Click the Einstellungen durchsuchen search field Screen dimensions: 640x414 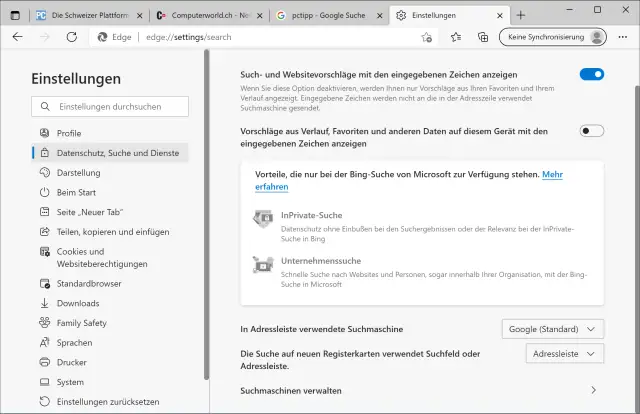(110, 106)
